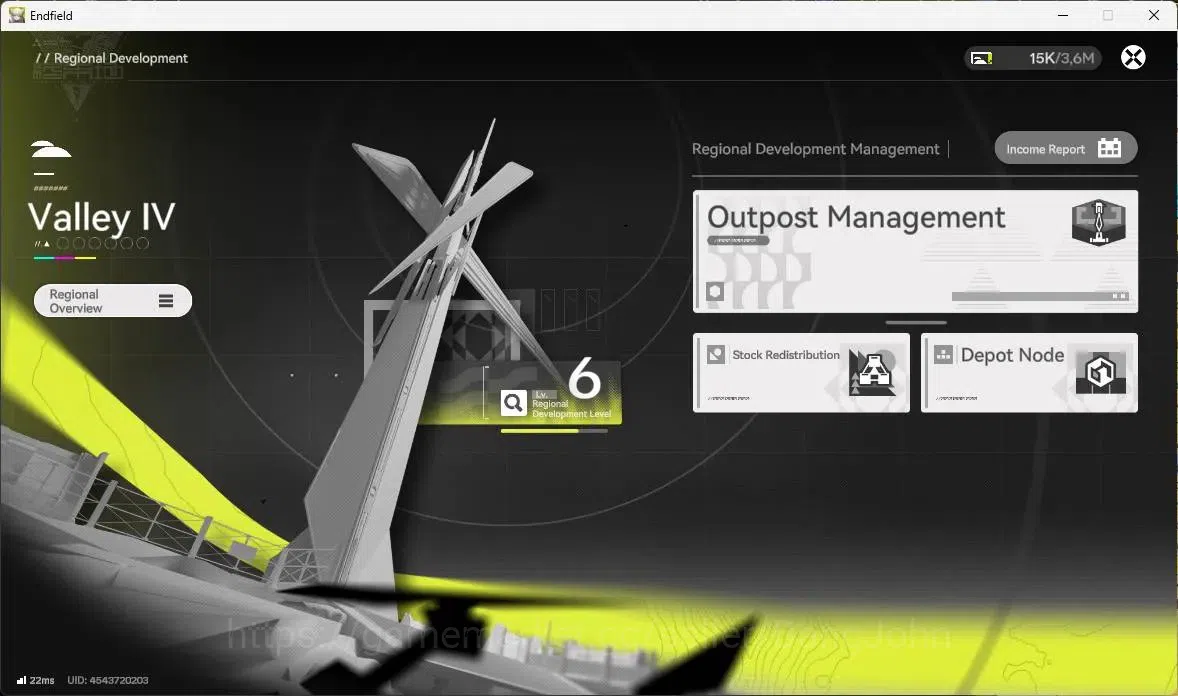Click the Stock Redistribution depot icon
The height and width of the screenshot is (696, 1178).
click(872, 373)
